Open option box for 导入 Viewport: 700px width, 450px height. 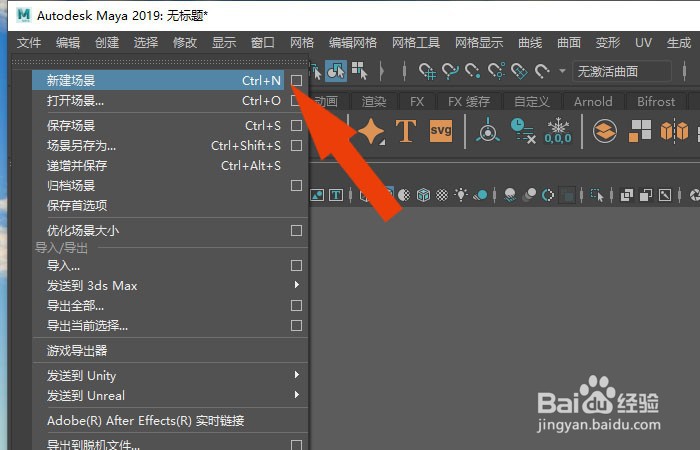tap(296, 266)
